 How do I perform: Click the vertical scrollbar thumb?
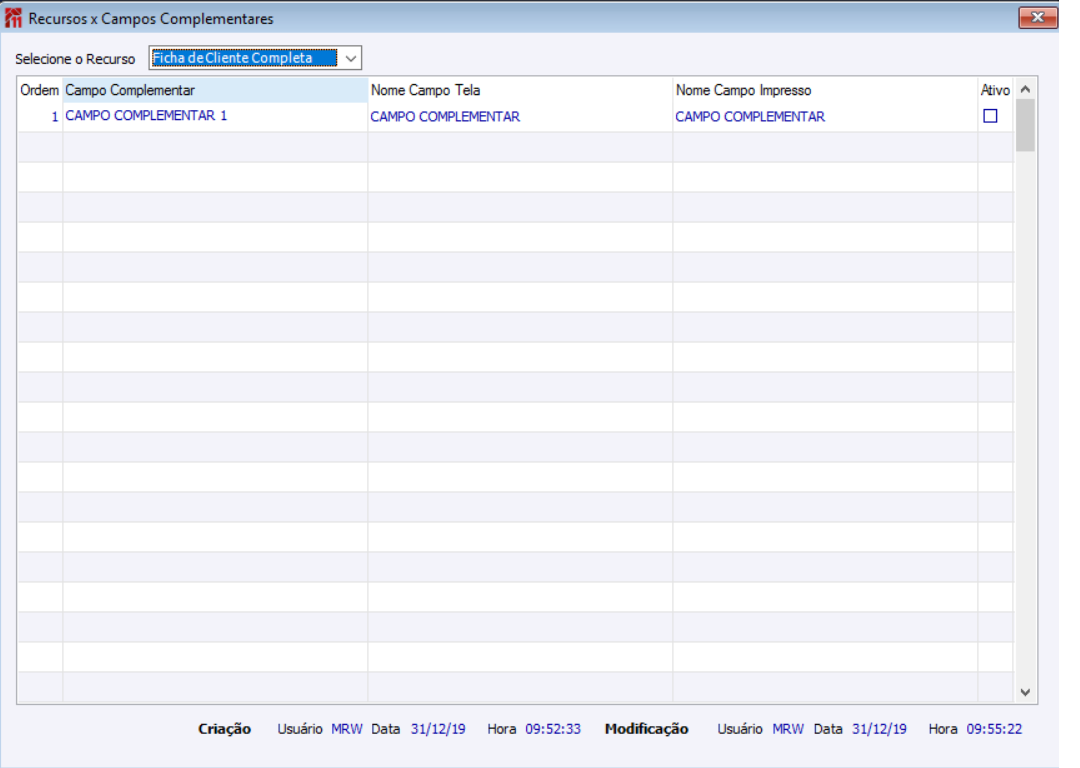[1025, 125]
